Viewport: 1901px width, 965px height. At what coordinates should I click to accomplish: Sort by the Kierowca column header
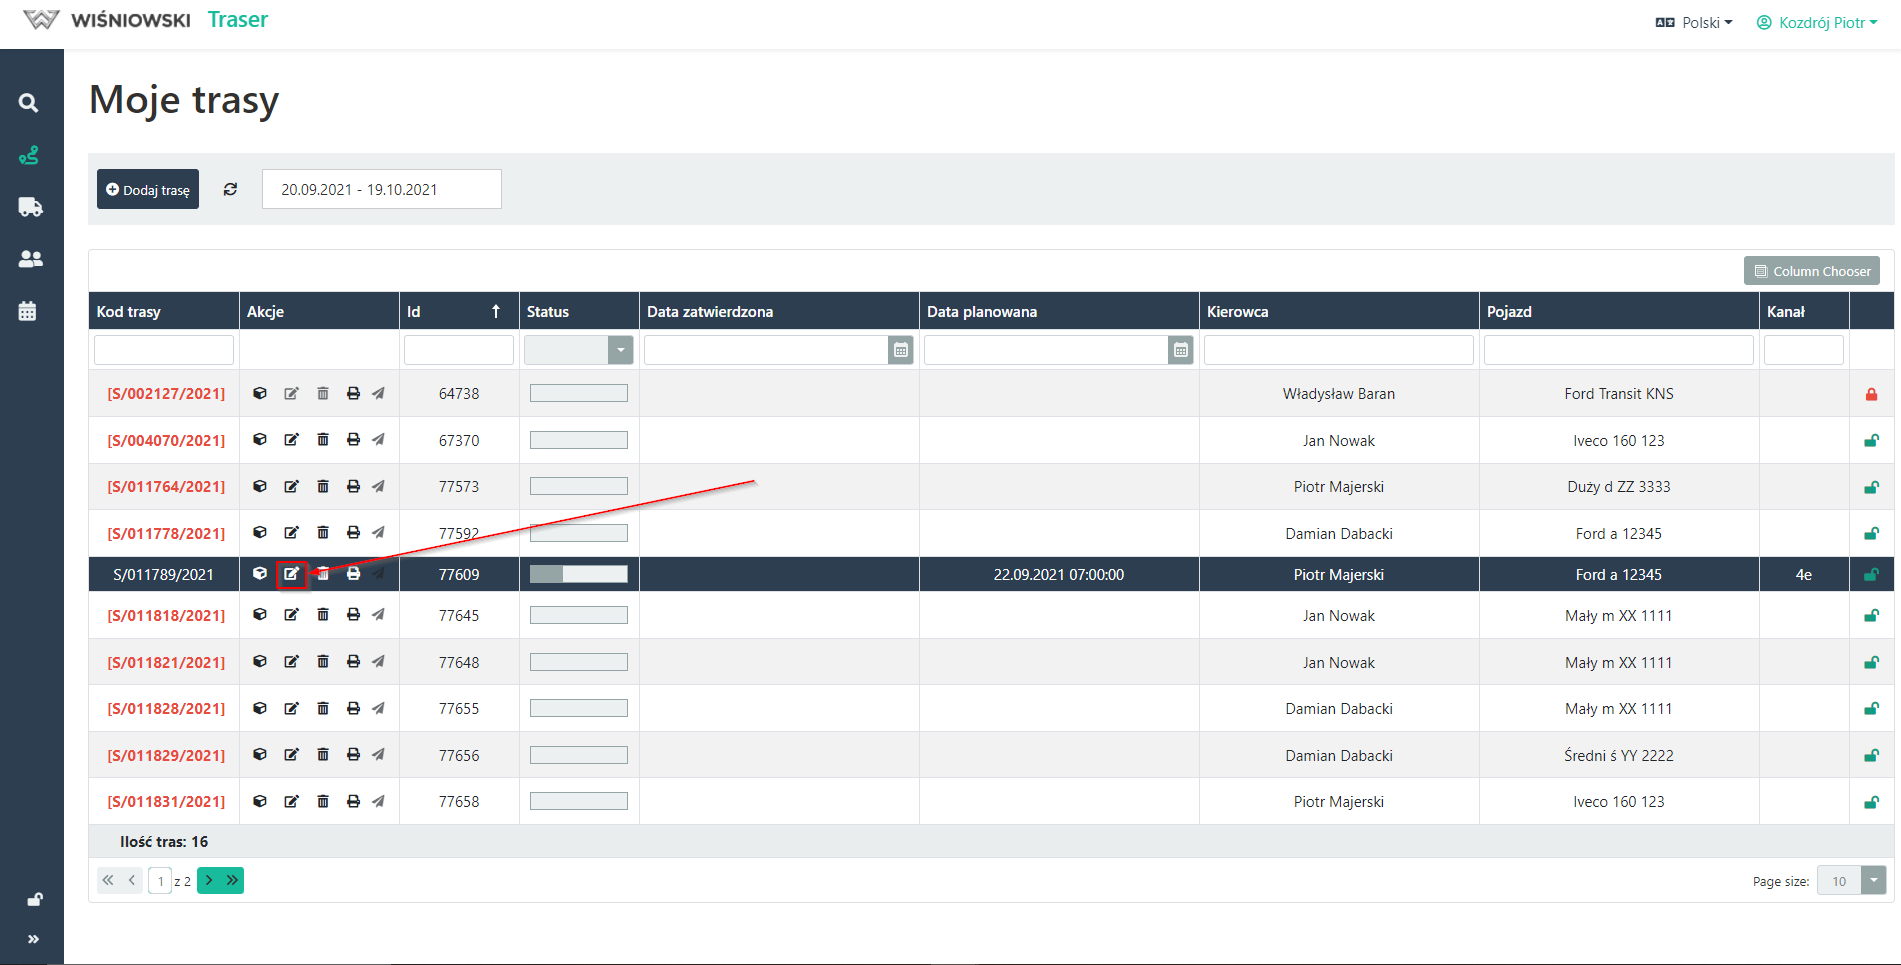coord(1238,312)
